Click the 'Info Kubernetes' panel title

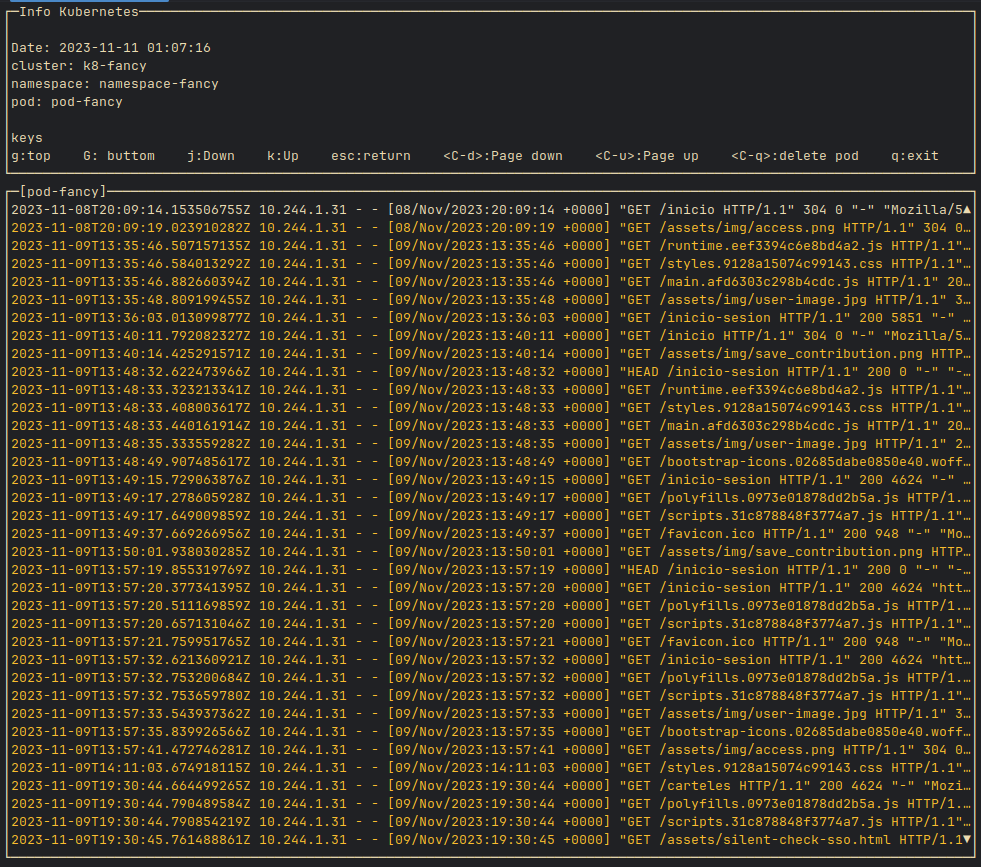[x=79, y=12]
